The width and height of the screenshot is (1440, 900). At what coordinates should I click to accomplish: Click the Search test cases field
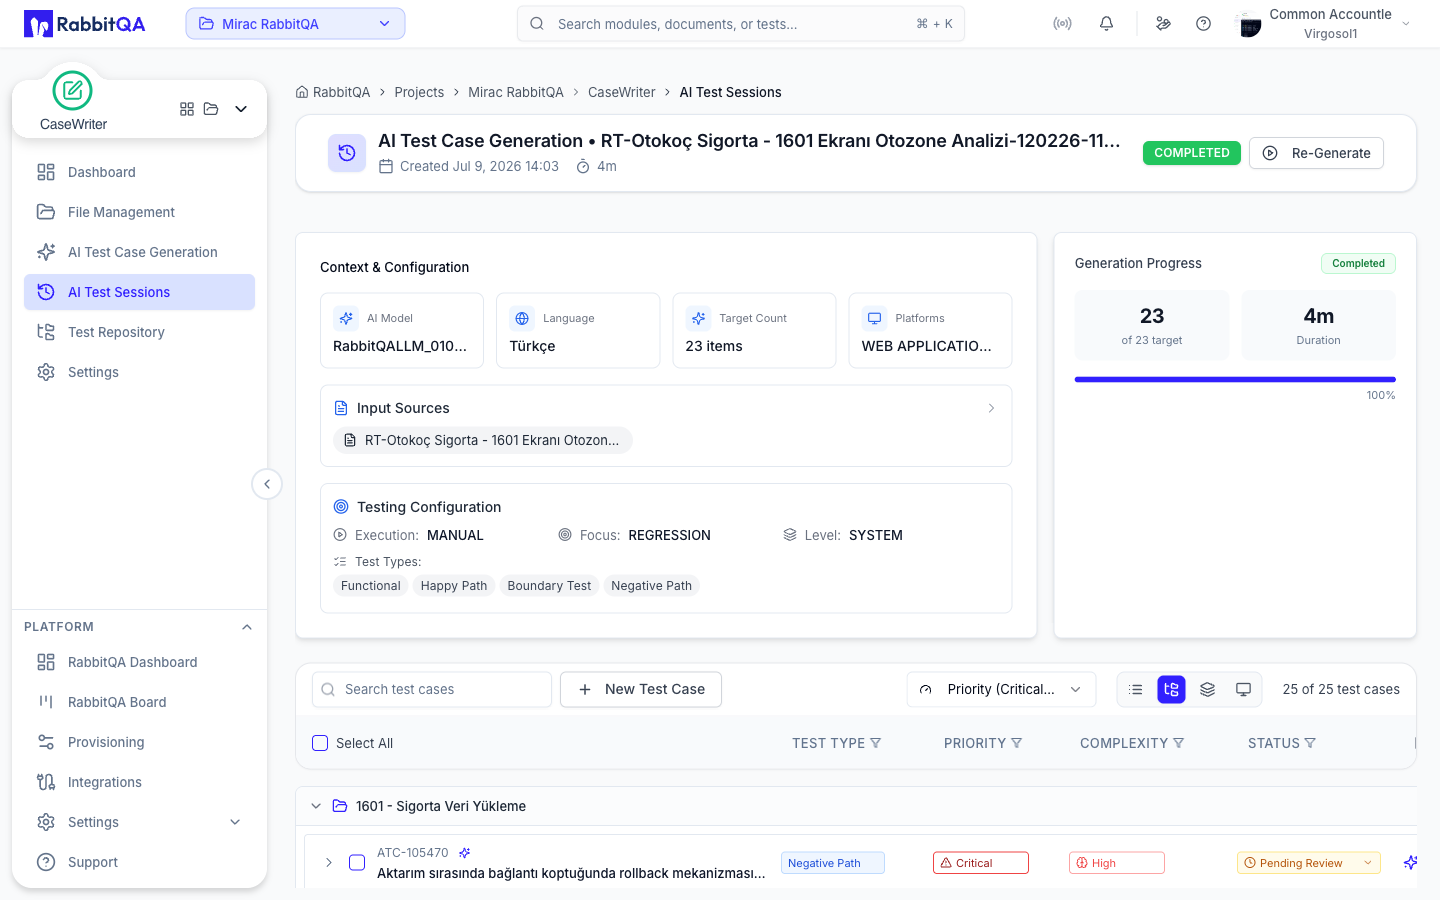432,689
